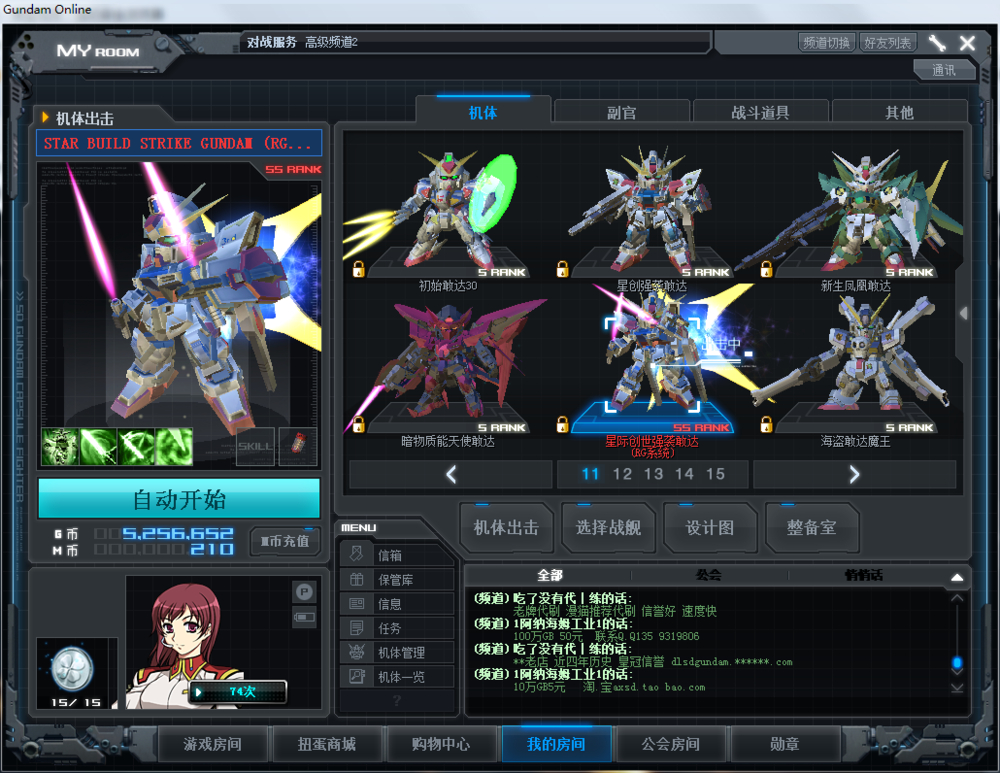Viewport: 1000px width, 773px height.
Task: Select the 悄悄话 whisper chat tab
Action: click(x=864, y=575)
